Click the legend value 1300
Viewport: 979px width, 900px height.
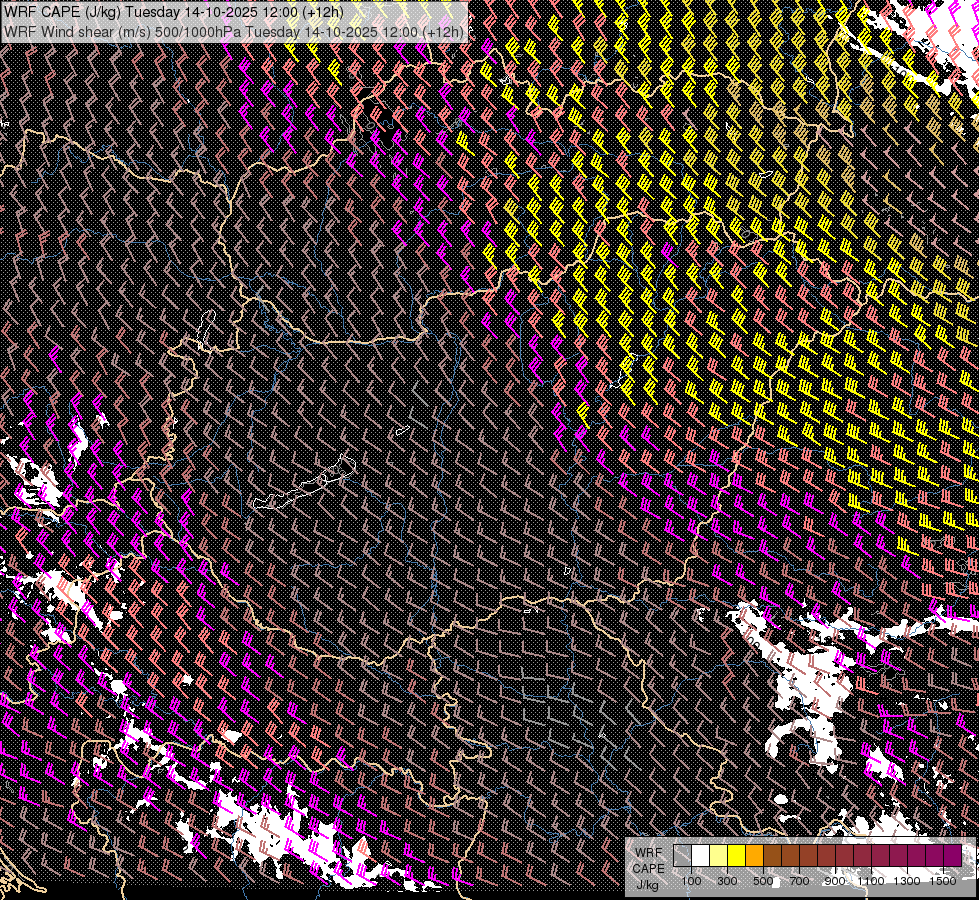(x=907, y=881)
